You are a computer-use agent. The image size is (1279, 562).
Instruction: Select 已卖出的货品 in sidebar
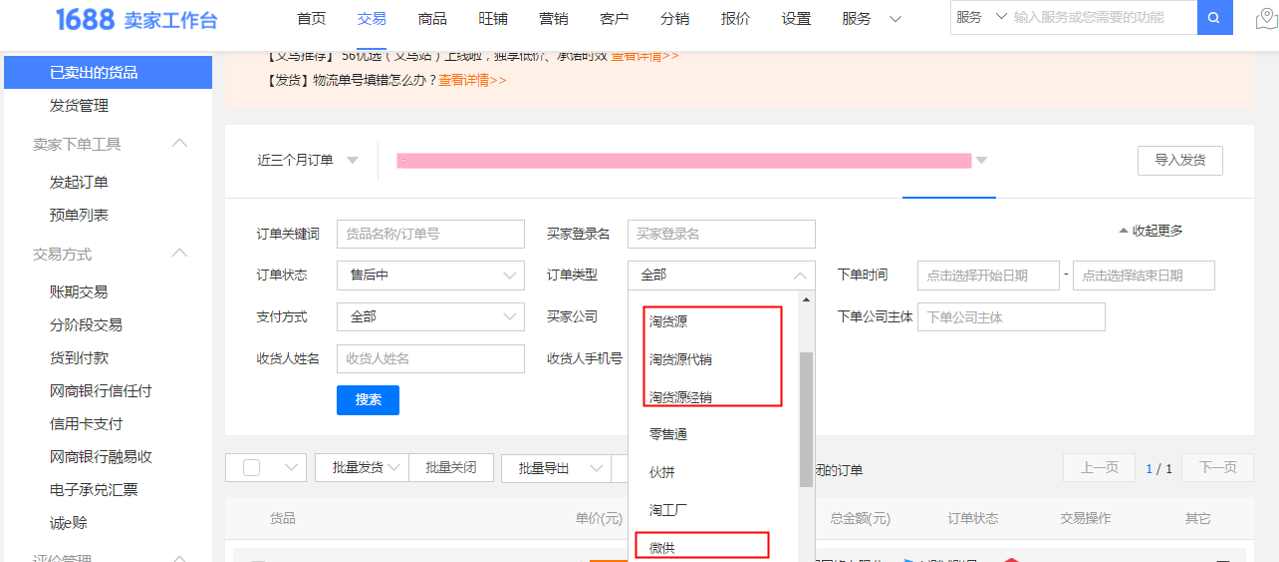point(108,72)
